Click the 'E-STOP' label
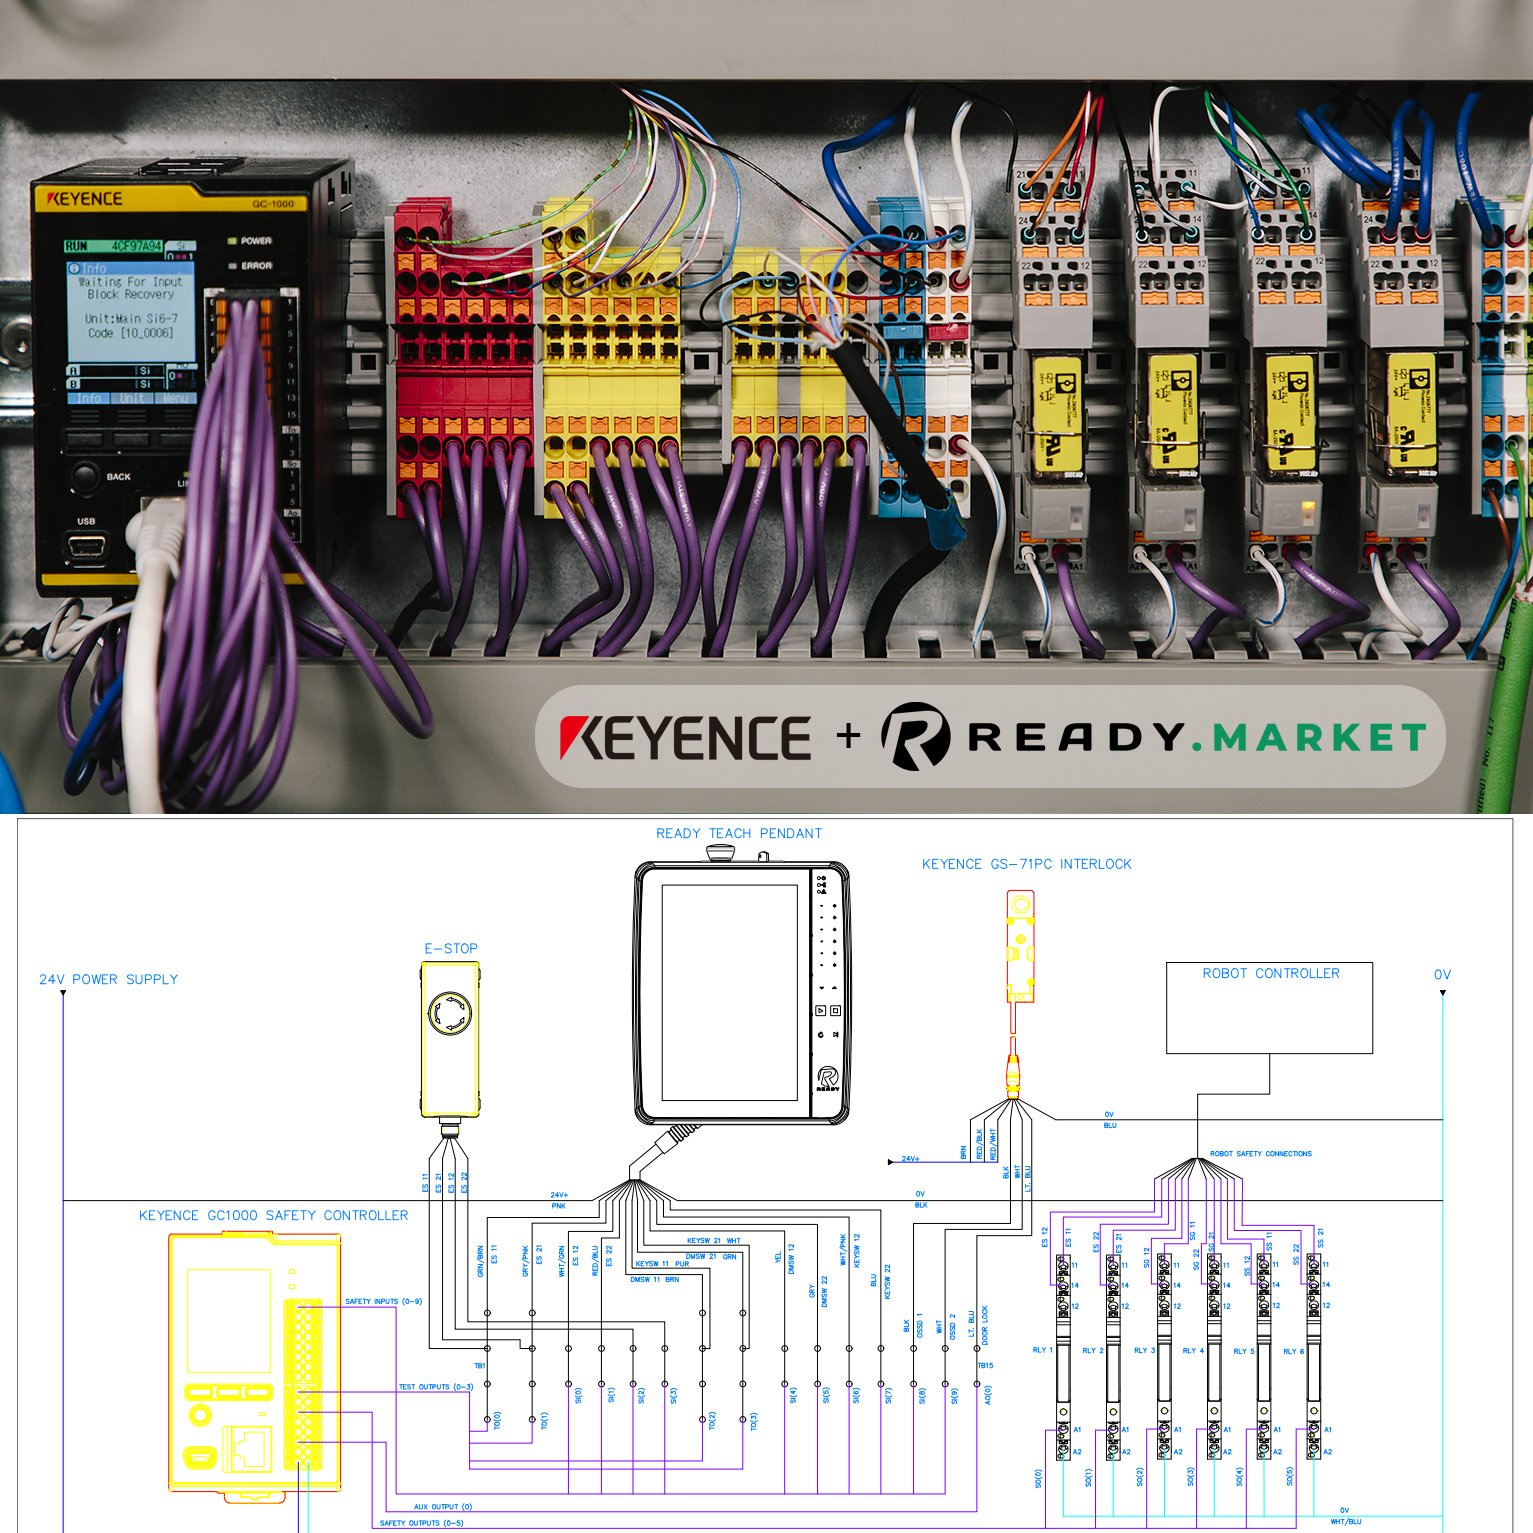Viewport: 1533px width, 1533px height. coord(451,948)
